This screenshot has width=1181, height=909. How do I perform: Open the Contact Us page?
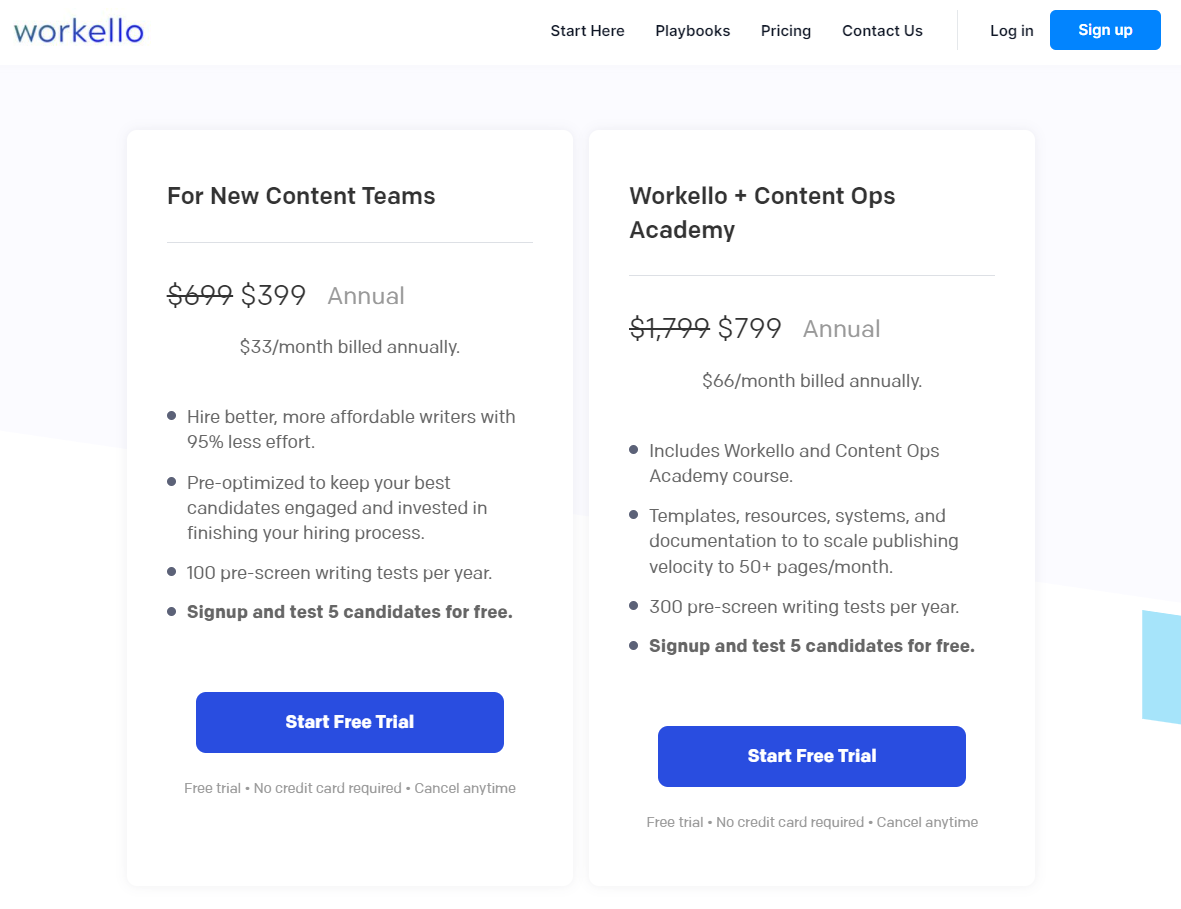pyautogui.click(x=882, y=31)
